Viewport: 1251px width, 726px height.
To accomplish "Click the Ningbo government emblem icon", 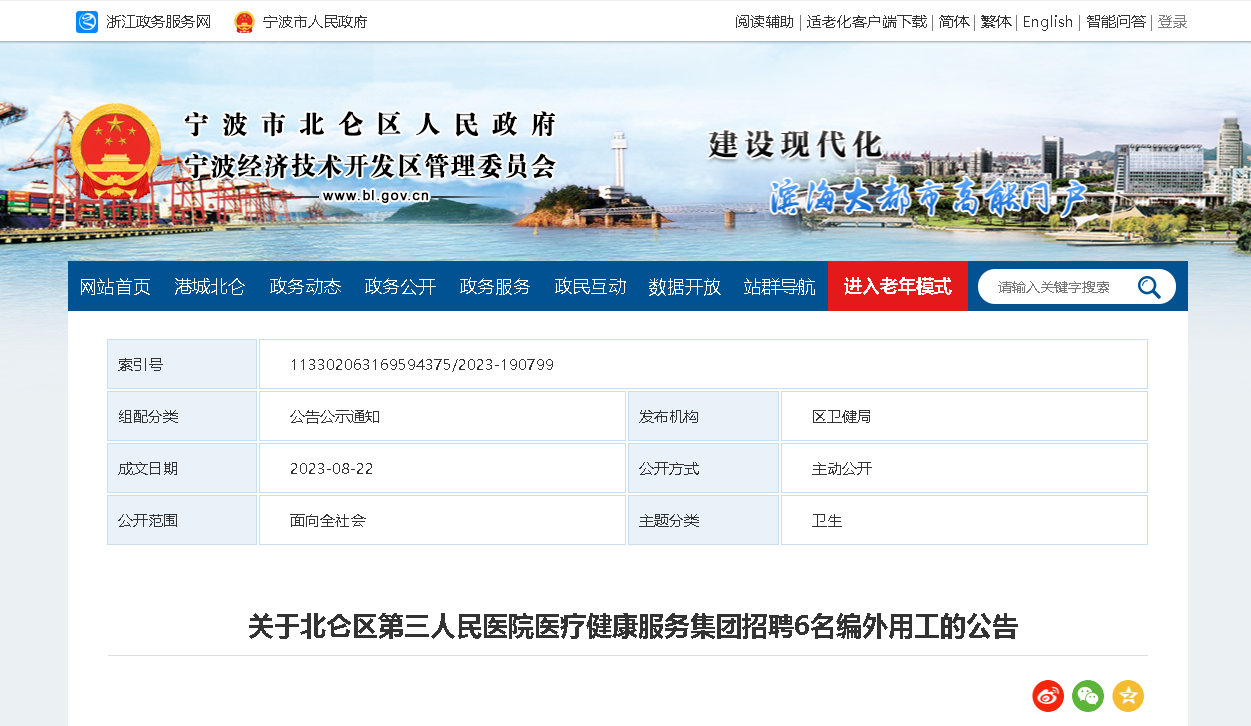I will tap(244, 22).
